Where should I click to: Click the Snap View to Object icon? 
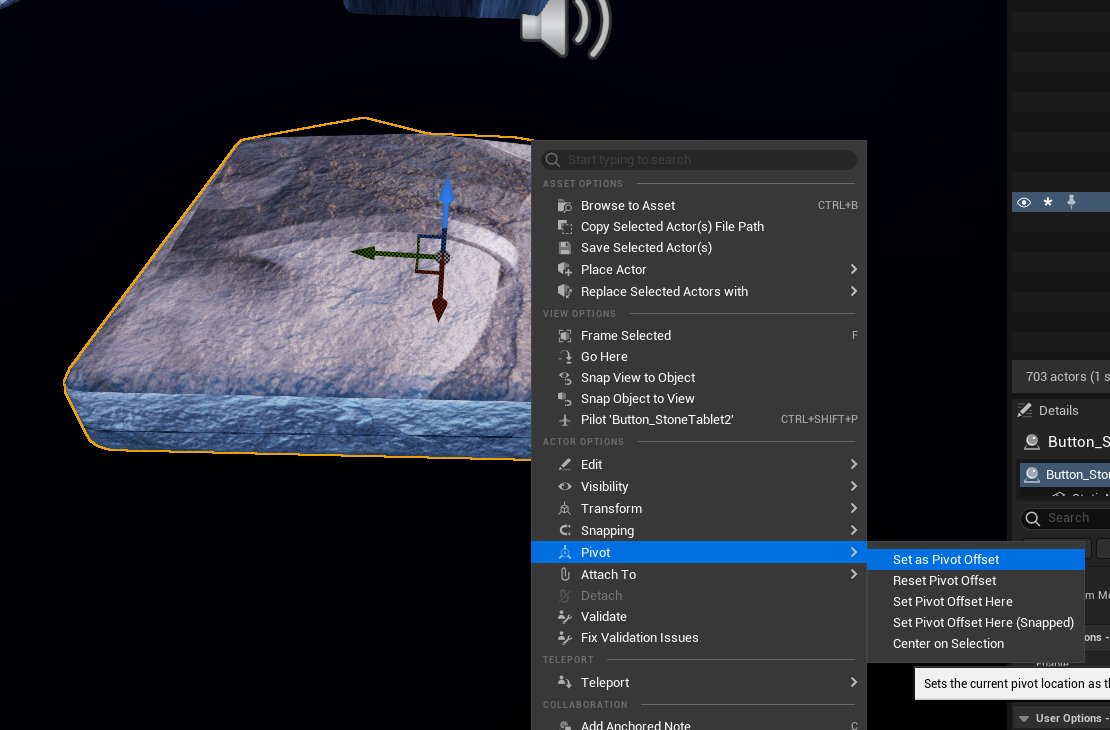coord(564,378)
